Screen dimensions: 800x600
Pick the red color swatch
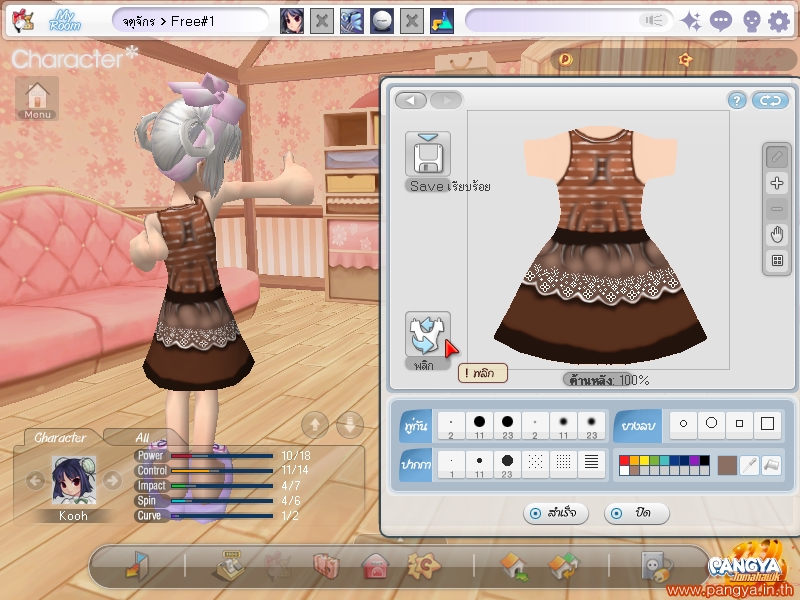pyautogui.click(x=624, y=461)
